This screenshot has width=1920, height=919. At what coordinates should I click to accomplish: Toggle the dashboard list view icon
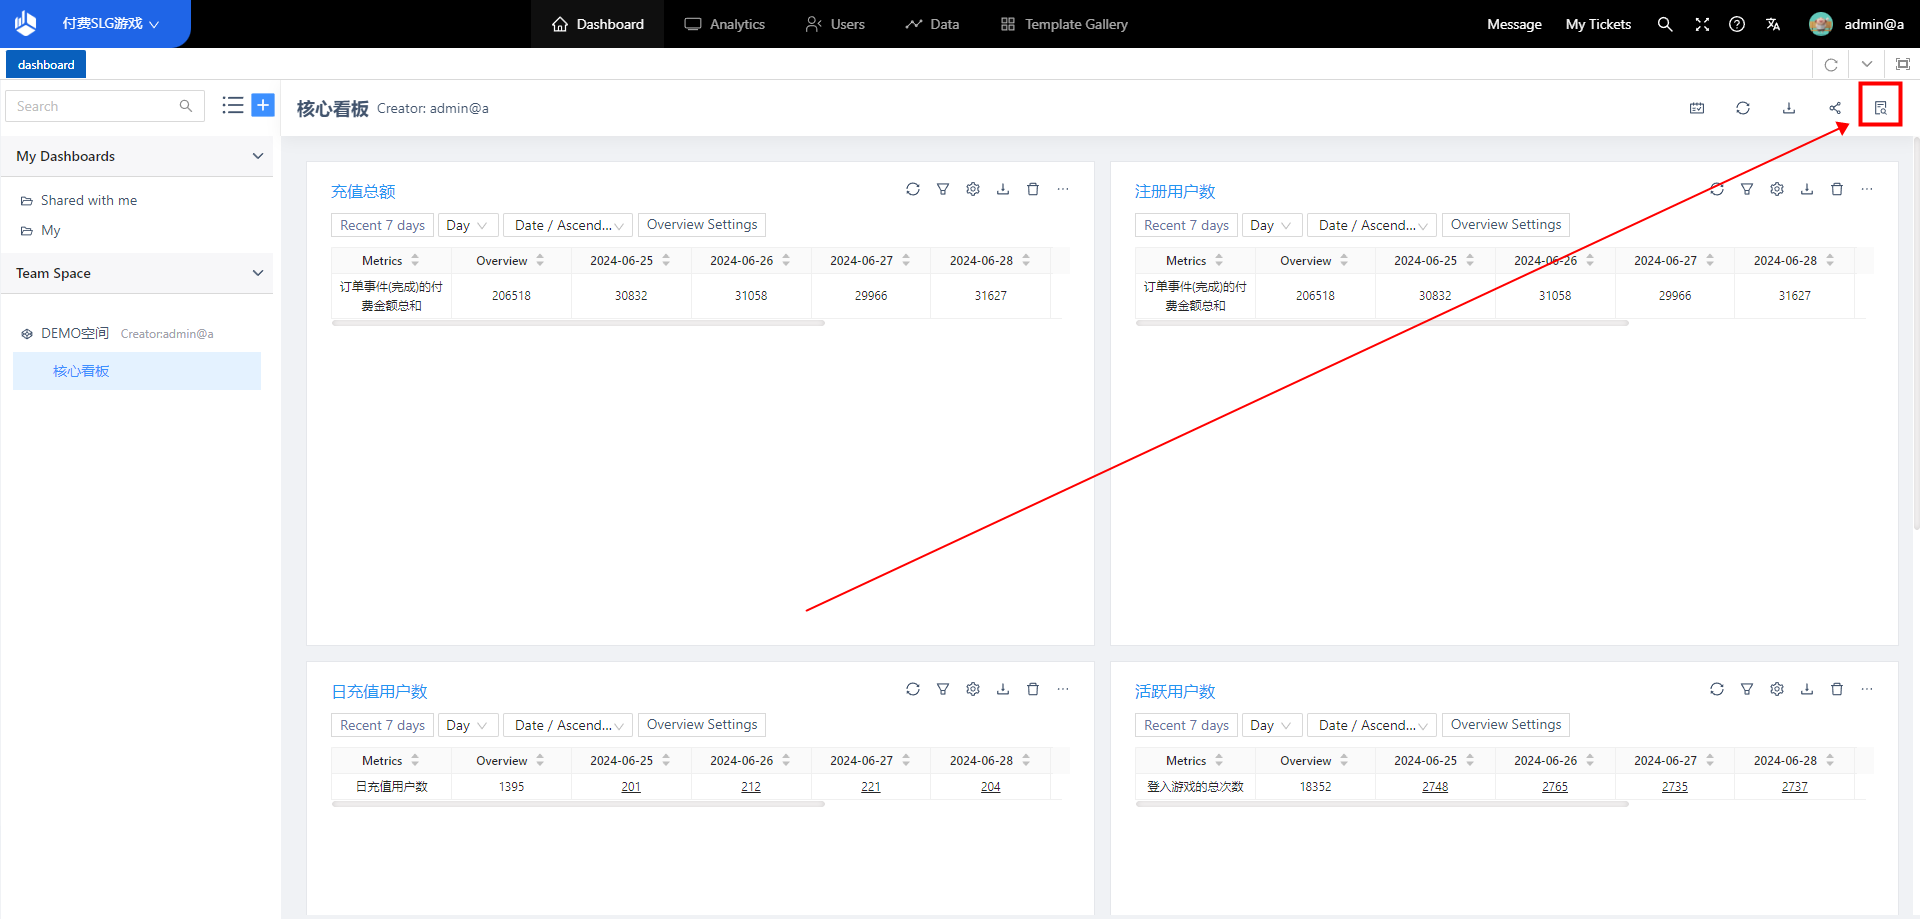click(x=232, y=105)
